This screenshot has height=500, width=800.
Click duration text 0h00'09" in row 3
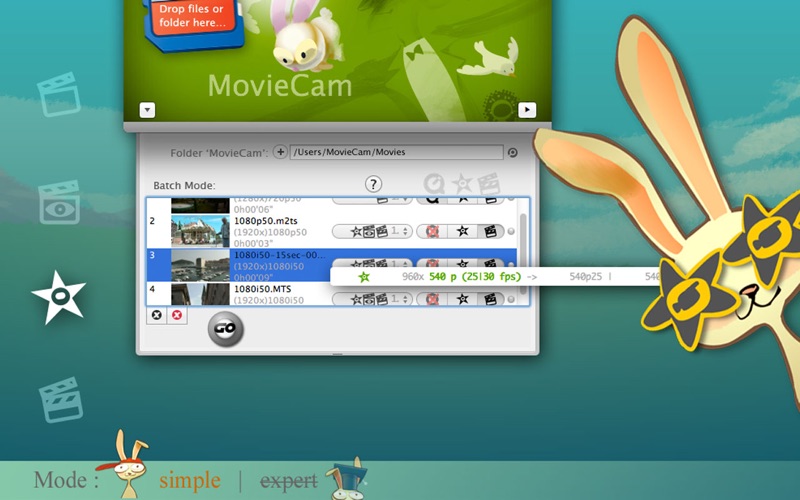pos(253,277)
